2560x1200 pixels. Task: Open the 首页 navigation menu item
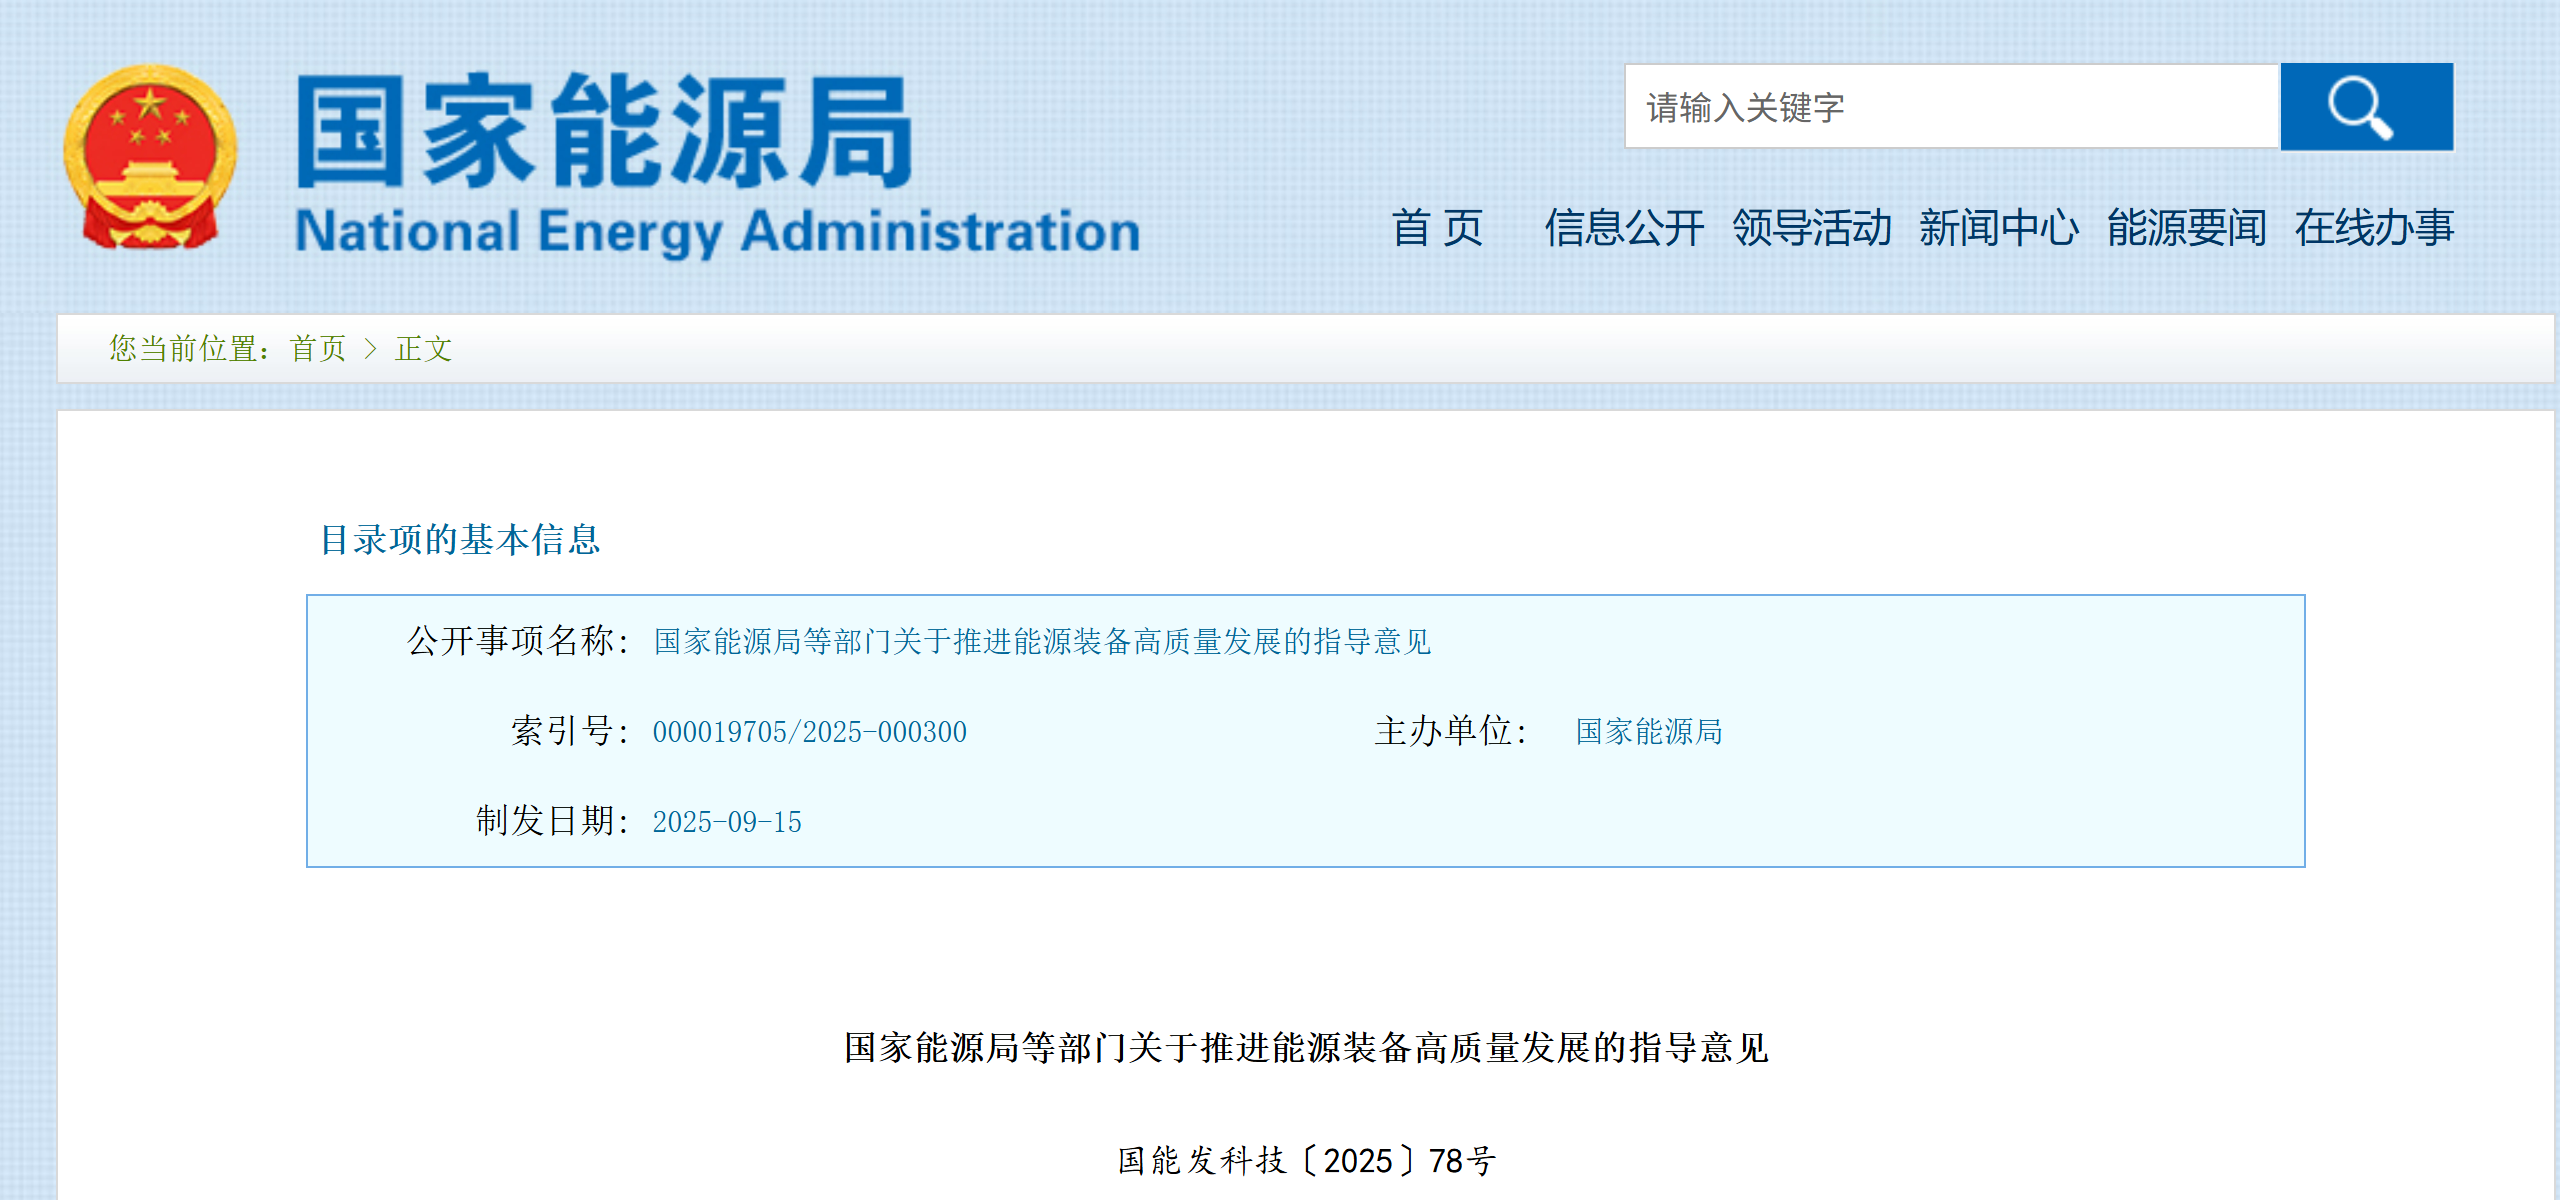pos(1437,228)
